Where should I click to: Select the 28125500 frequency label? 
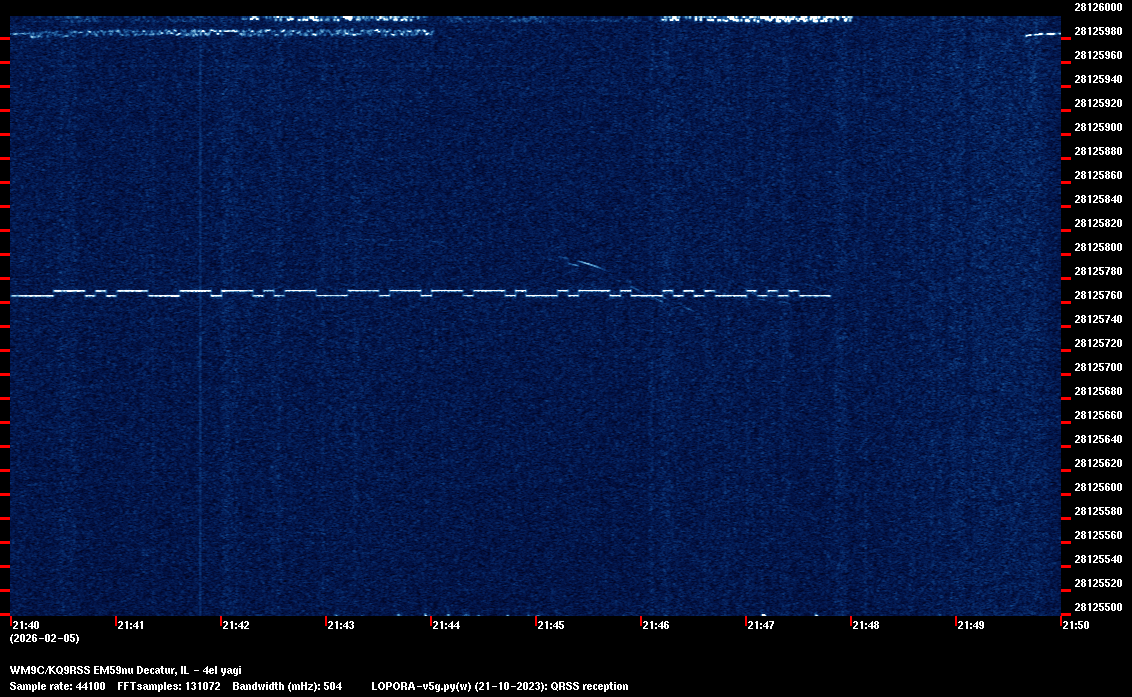(x=1097, y=607)
